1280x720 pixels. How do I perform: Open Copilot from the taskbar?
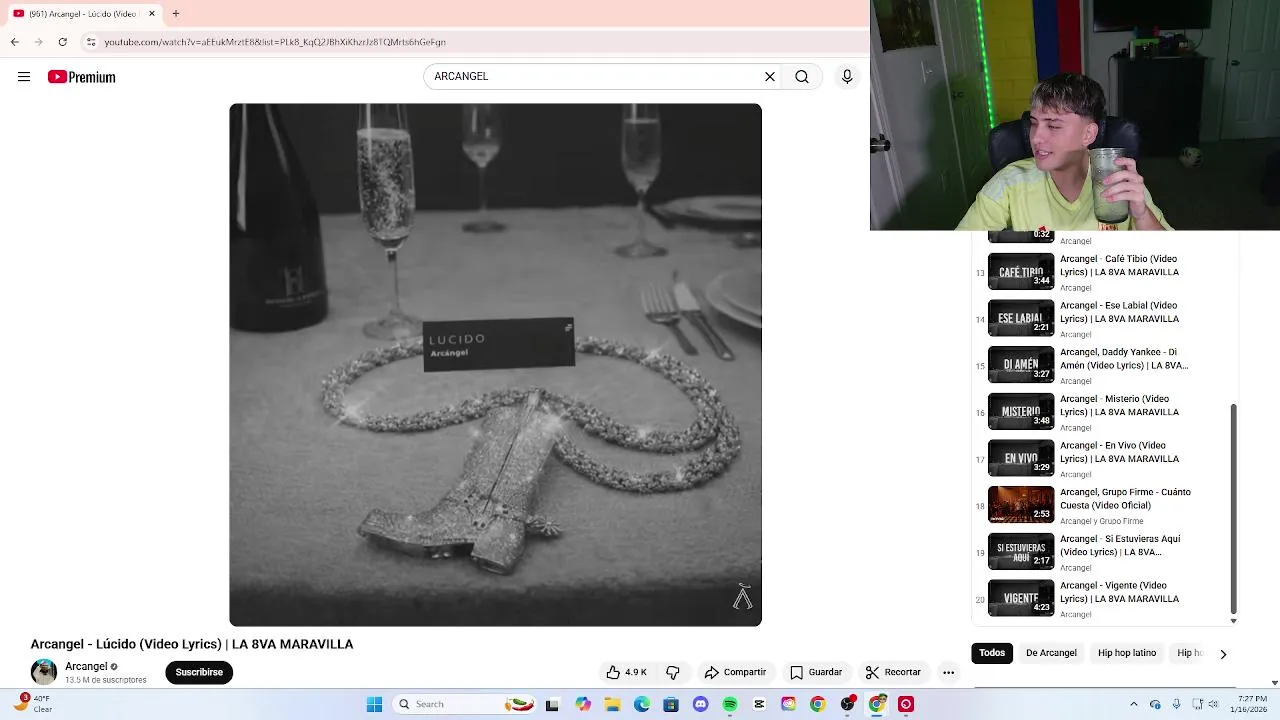[x=583, y=704]
